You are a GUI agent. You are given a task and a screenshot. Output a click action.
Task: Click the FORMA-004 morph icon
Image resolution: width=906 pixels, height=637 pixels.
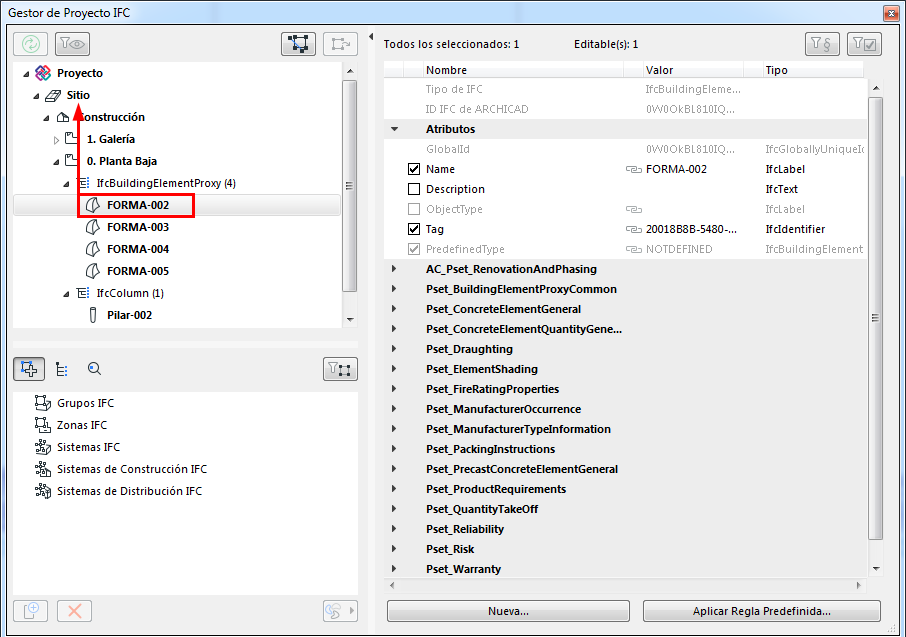(92, 249)
